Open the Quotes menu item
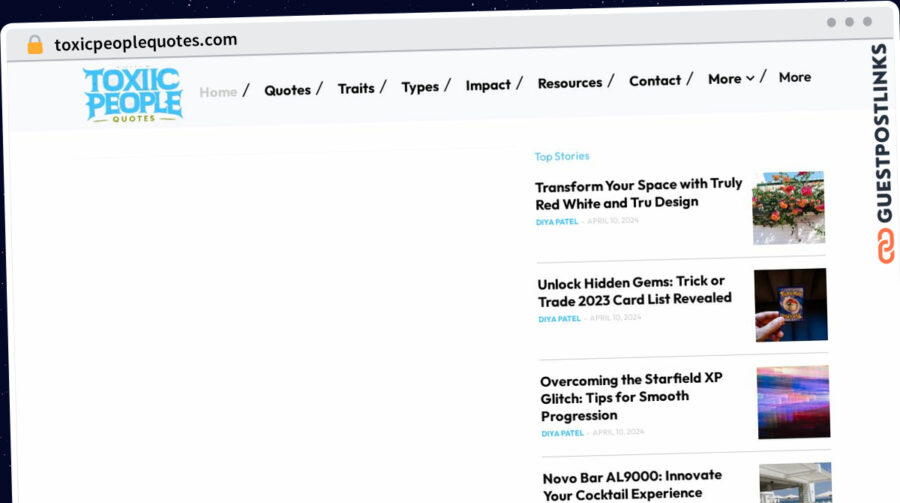This screenshot has width=900, height=503. tap(288, 90)
